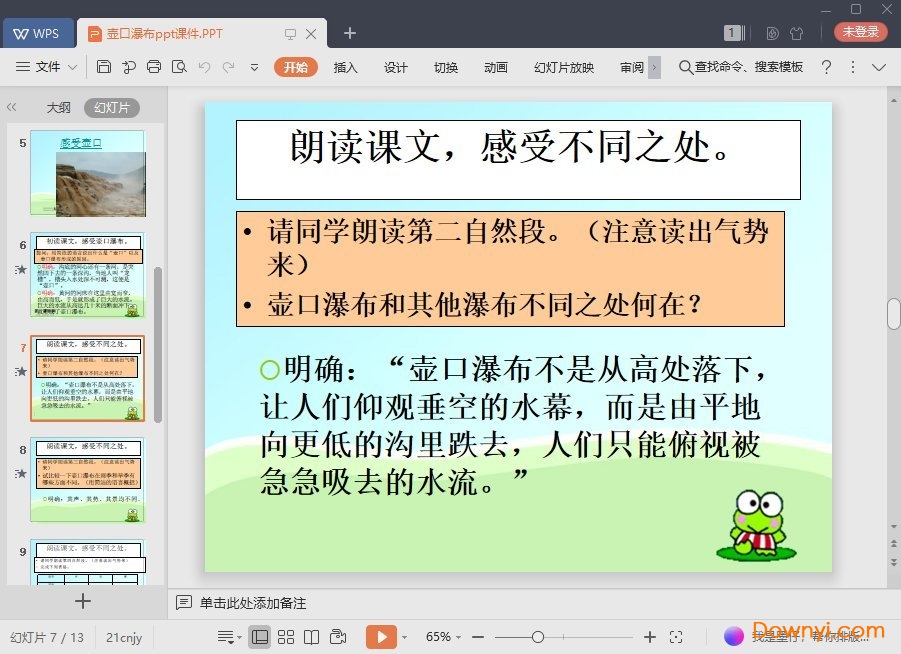This screenshot has width=901, height=654.
Task: Open the slideshow play options dropdown arrow
Action: coord(405,637)
